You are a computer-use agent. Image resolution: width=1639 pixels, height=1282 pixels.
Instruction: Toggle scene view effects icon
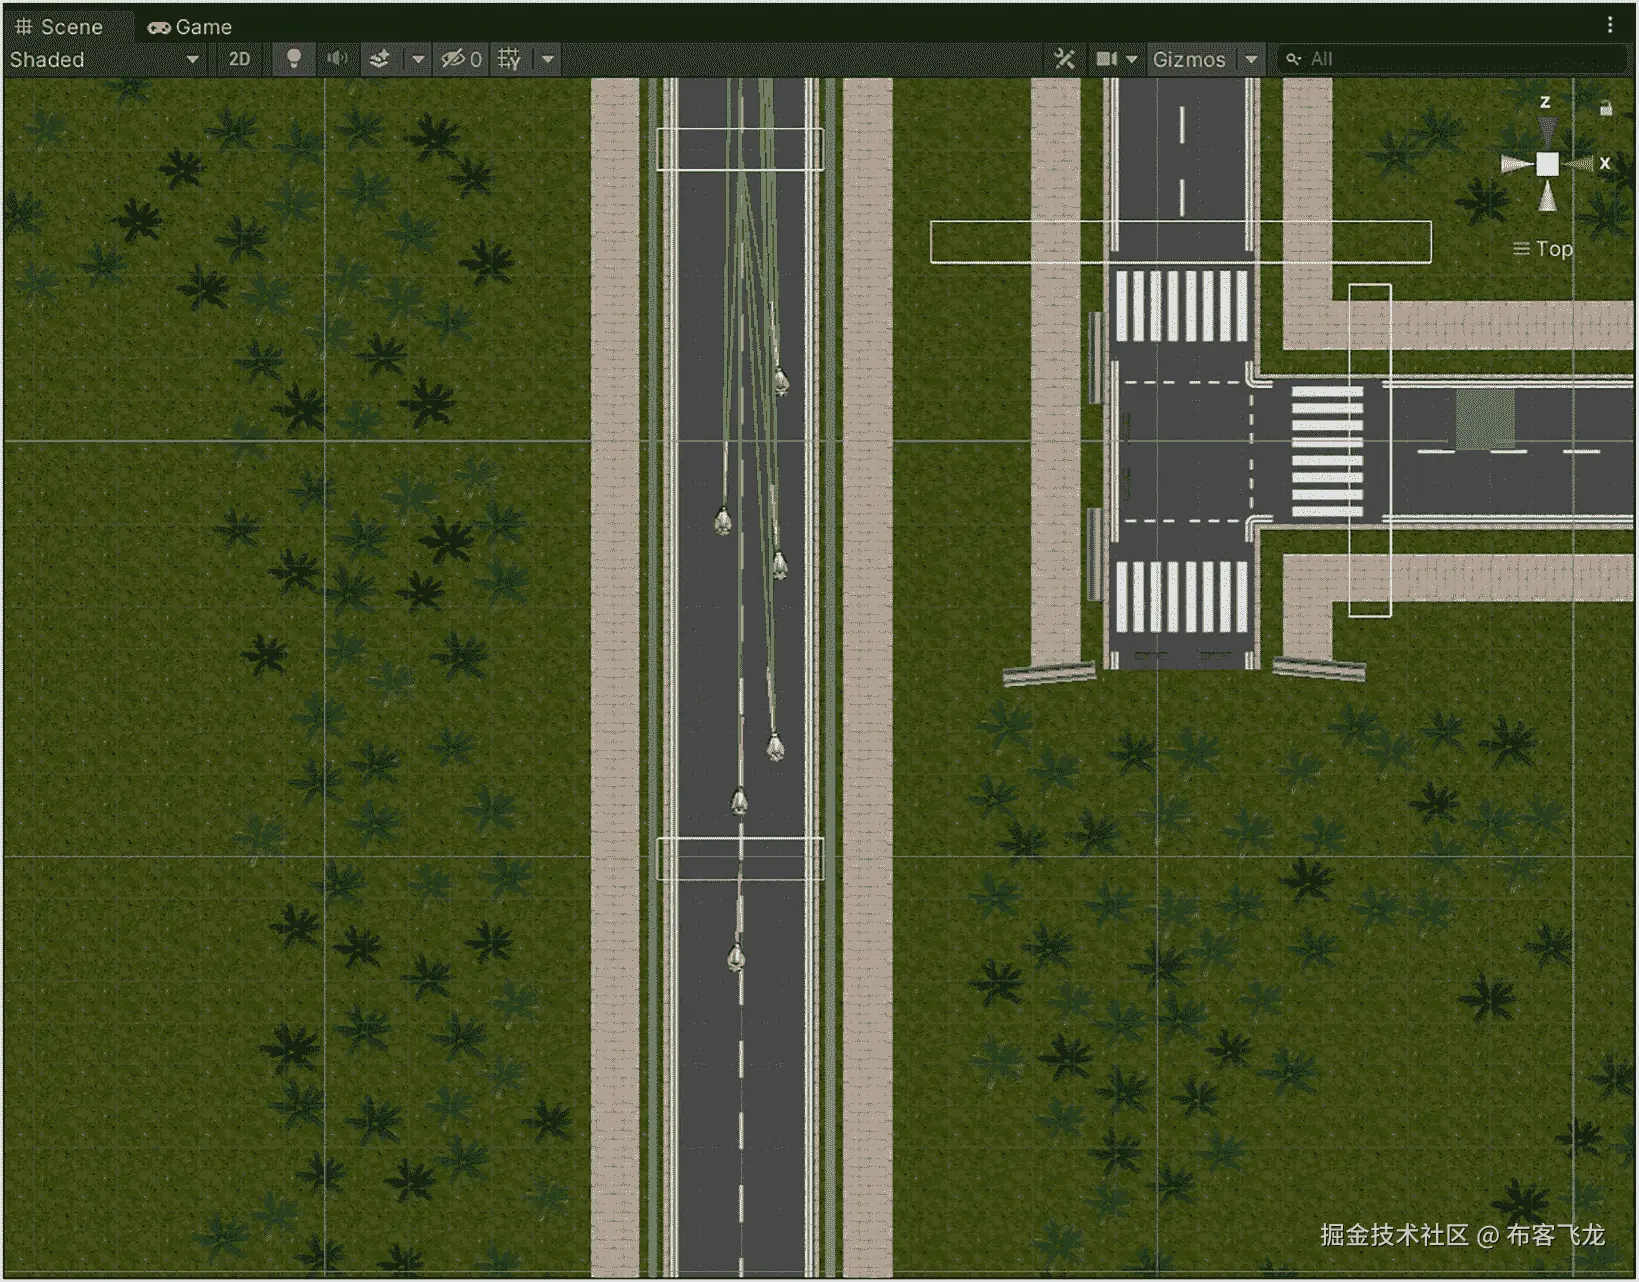377,59
